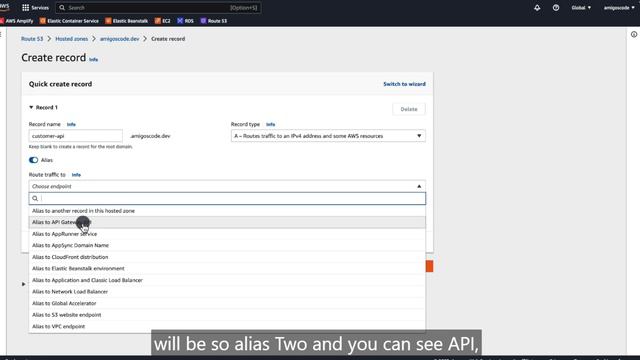Click the top console Search bar
This screenshot has width=640, height=360.
[158, 7]
